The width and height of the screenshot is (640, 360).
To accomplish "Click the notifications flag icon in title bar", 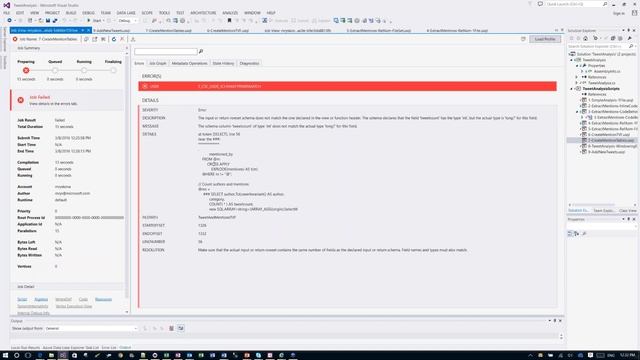I will coord(530,4).
